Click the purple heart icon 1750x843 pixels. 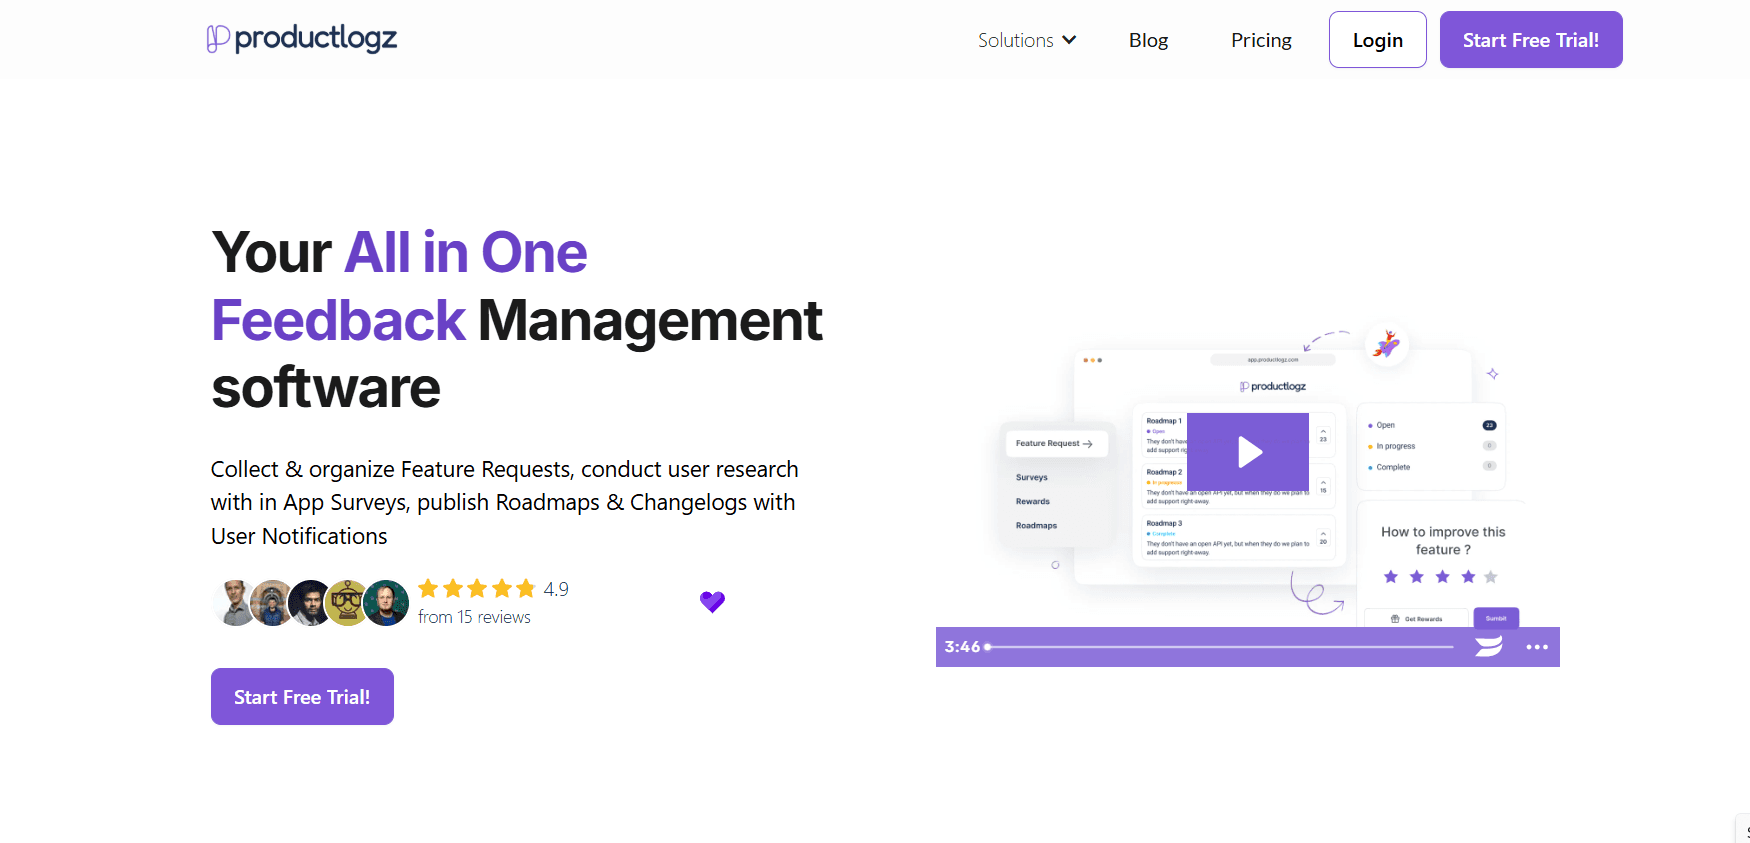click(x=712, y=601)
